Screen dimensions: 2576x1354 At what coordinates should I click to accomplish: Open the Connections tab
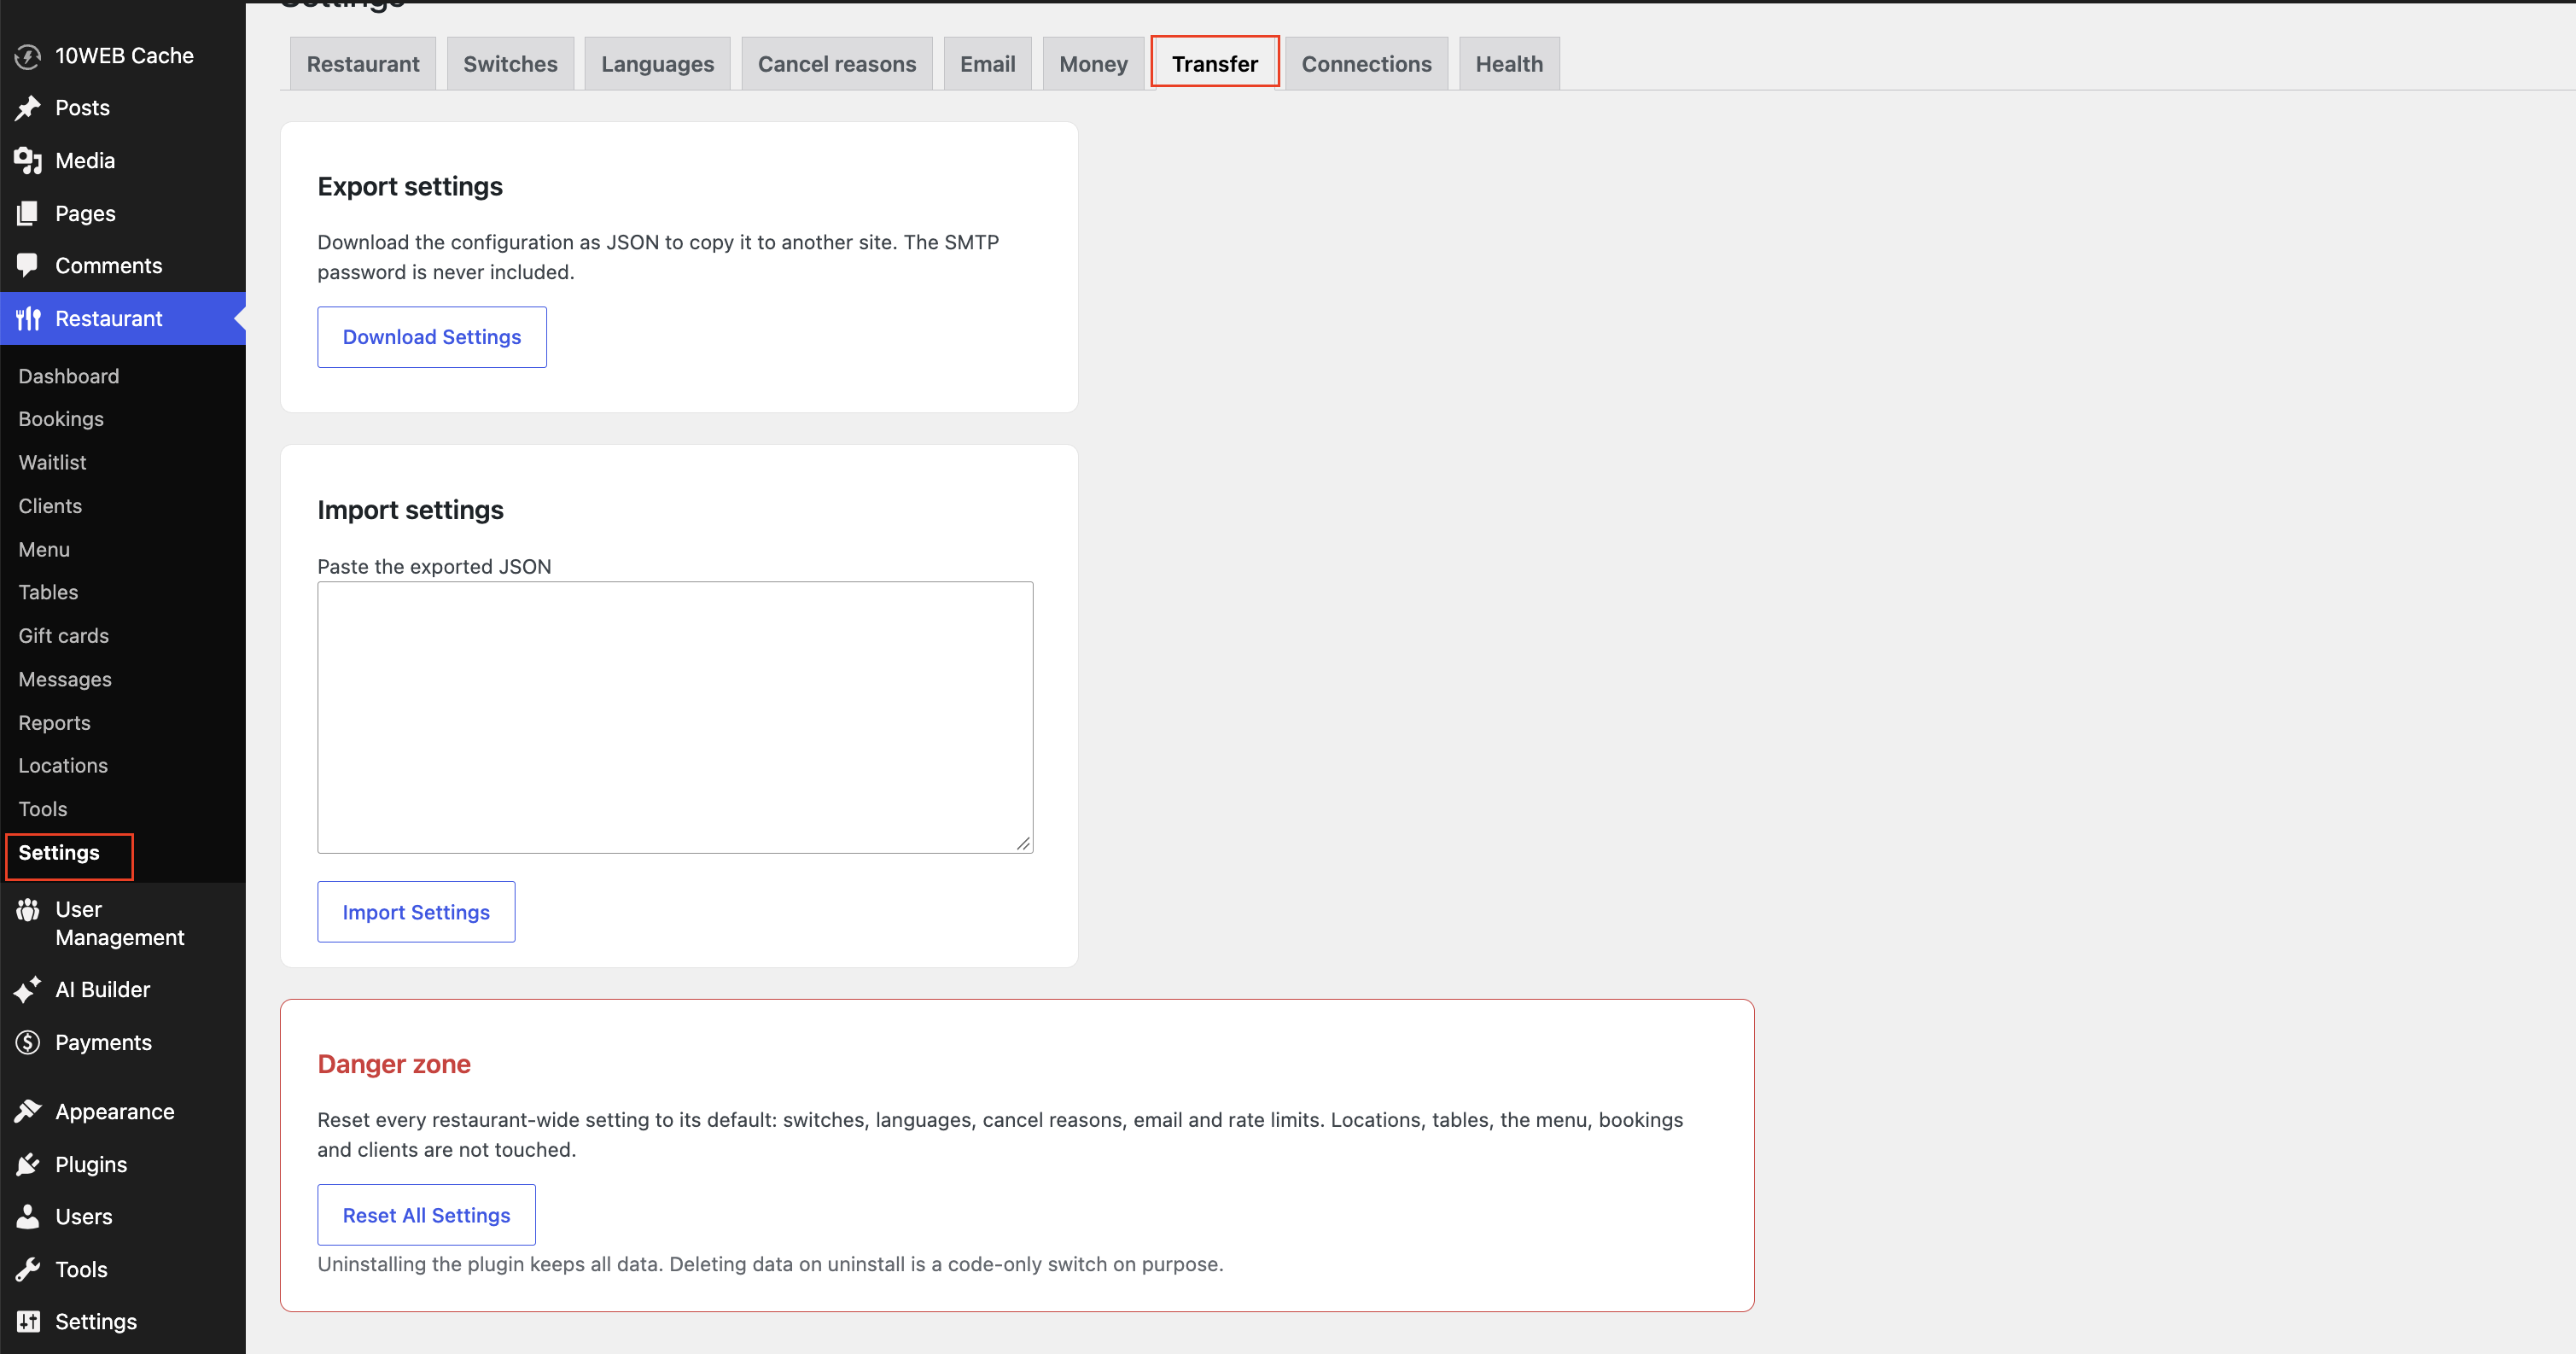pyautogui.click(x=1366, y=64)
